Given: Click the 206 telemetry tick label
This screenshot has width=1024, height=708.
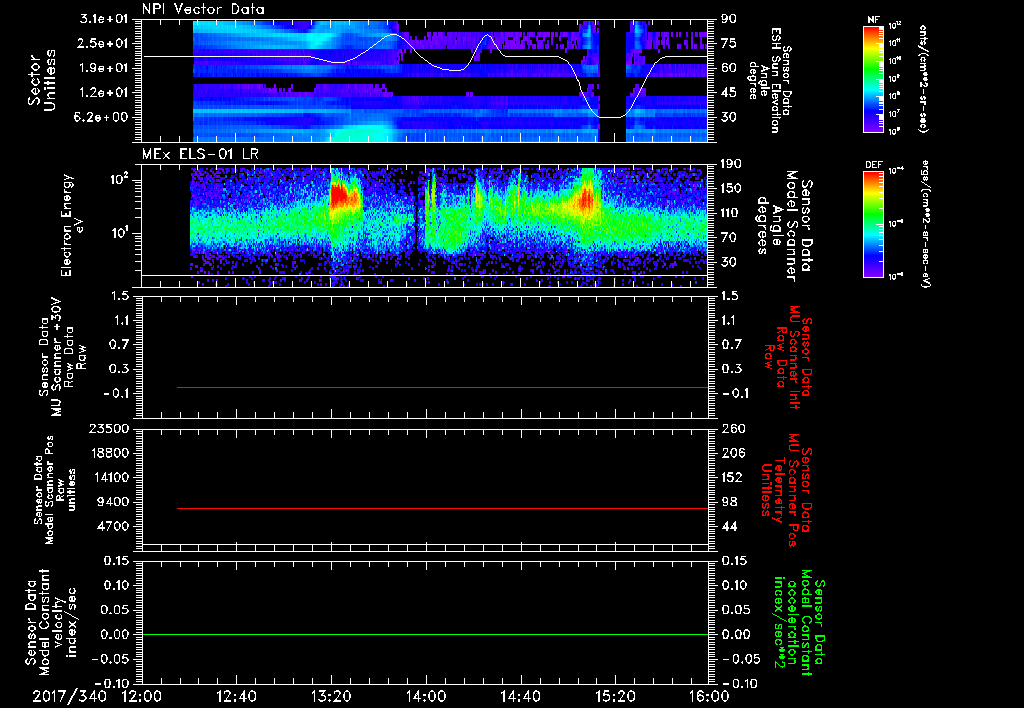Looking at the screenshot, I should pos(731,453).
